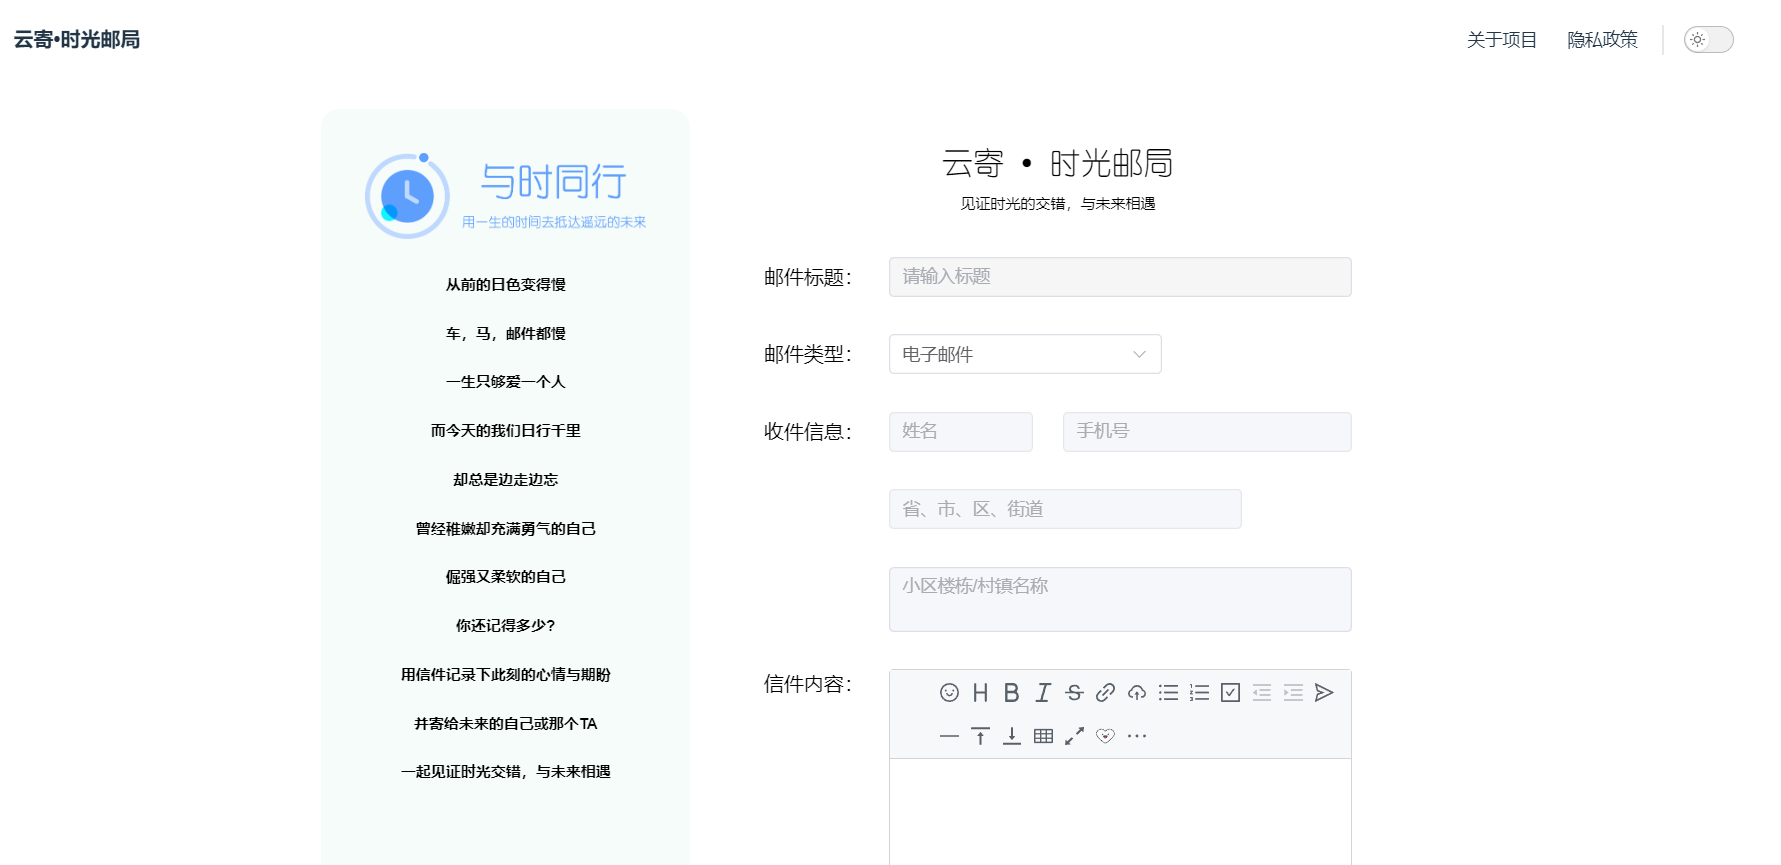Click the 姓名 recipient name field

[x=961, y=432]
